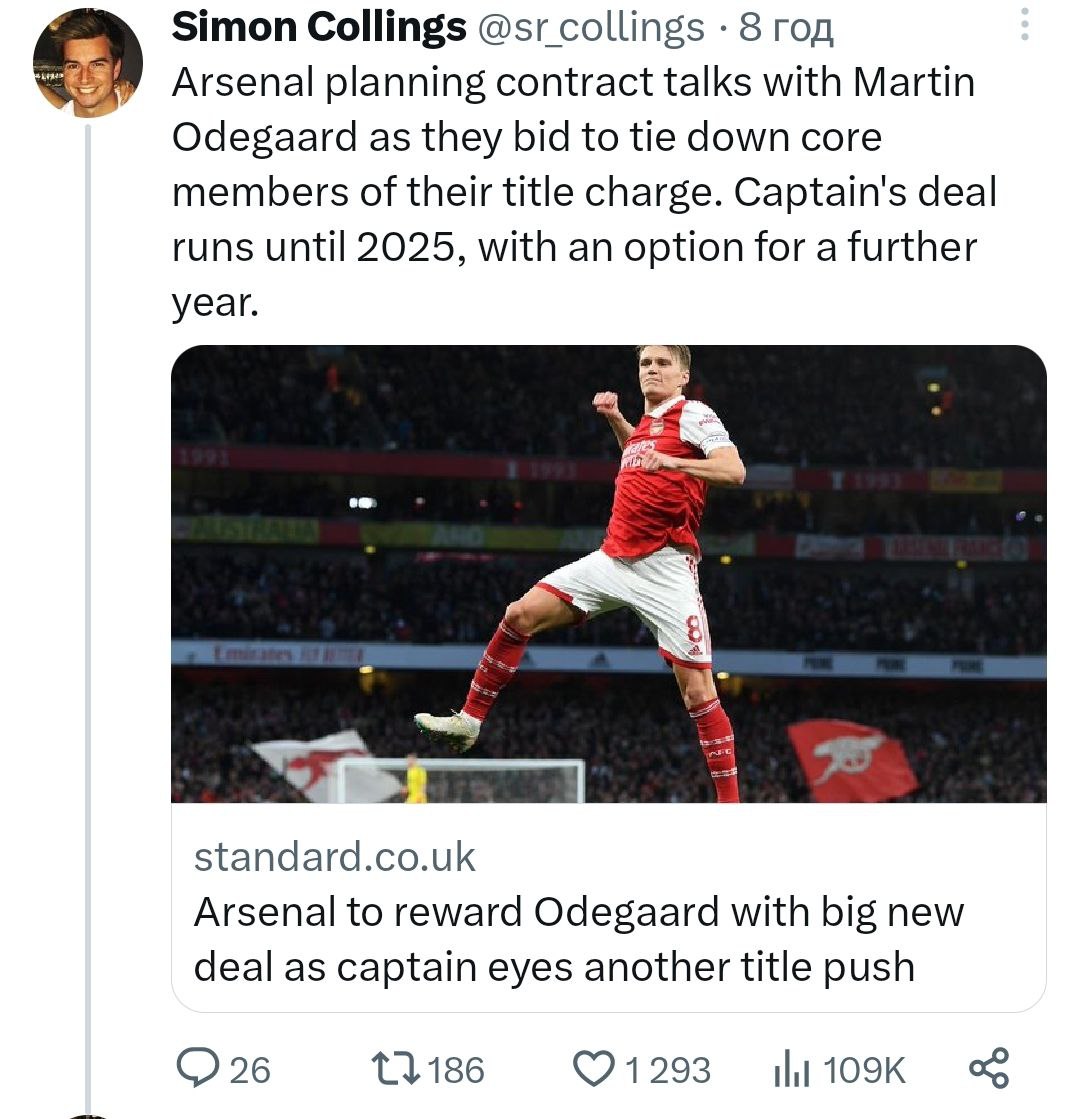Image resolution: width=1080 pixels, height=1119 pixels.
Task: Open the three-dot more options menu
Action: click(x=1023, y=26)
